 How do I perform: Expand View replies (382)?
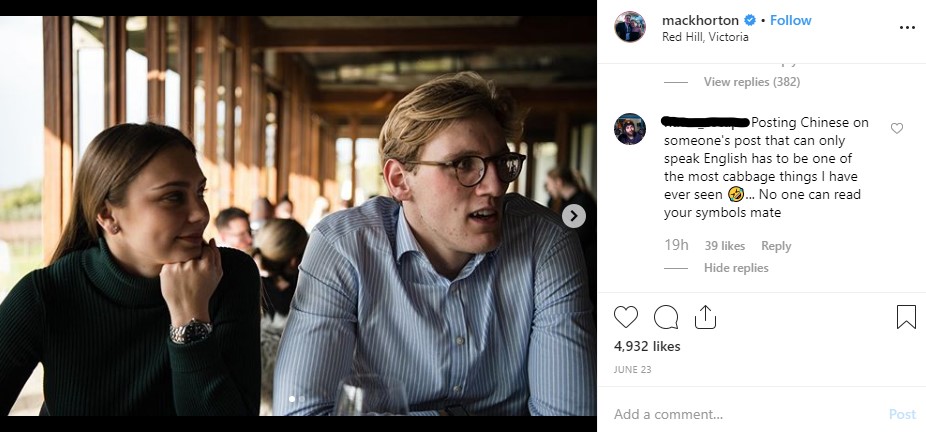click(x=751, y=82)
